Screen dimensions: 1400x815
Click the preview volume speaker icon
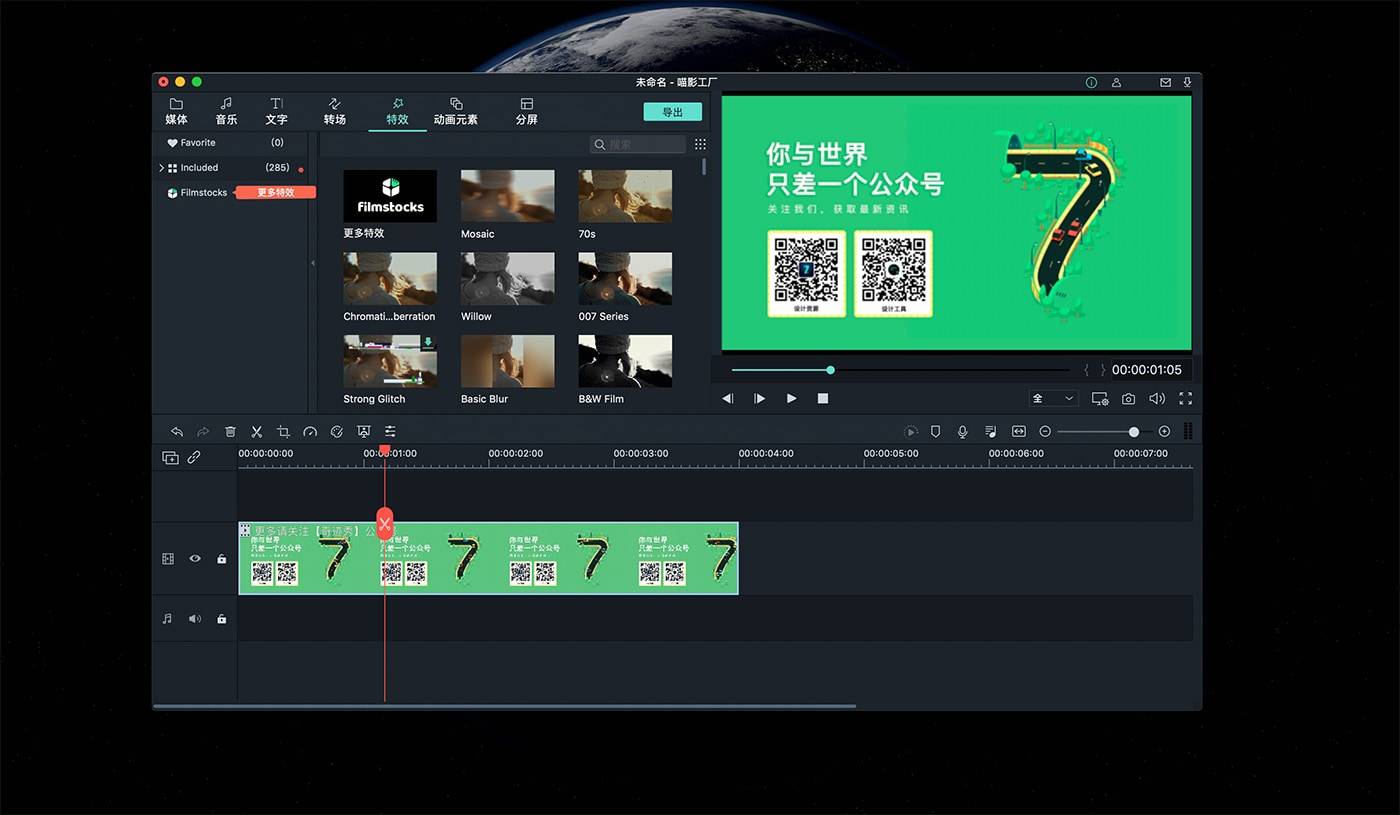[x=1157, y=398]
